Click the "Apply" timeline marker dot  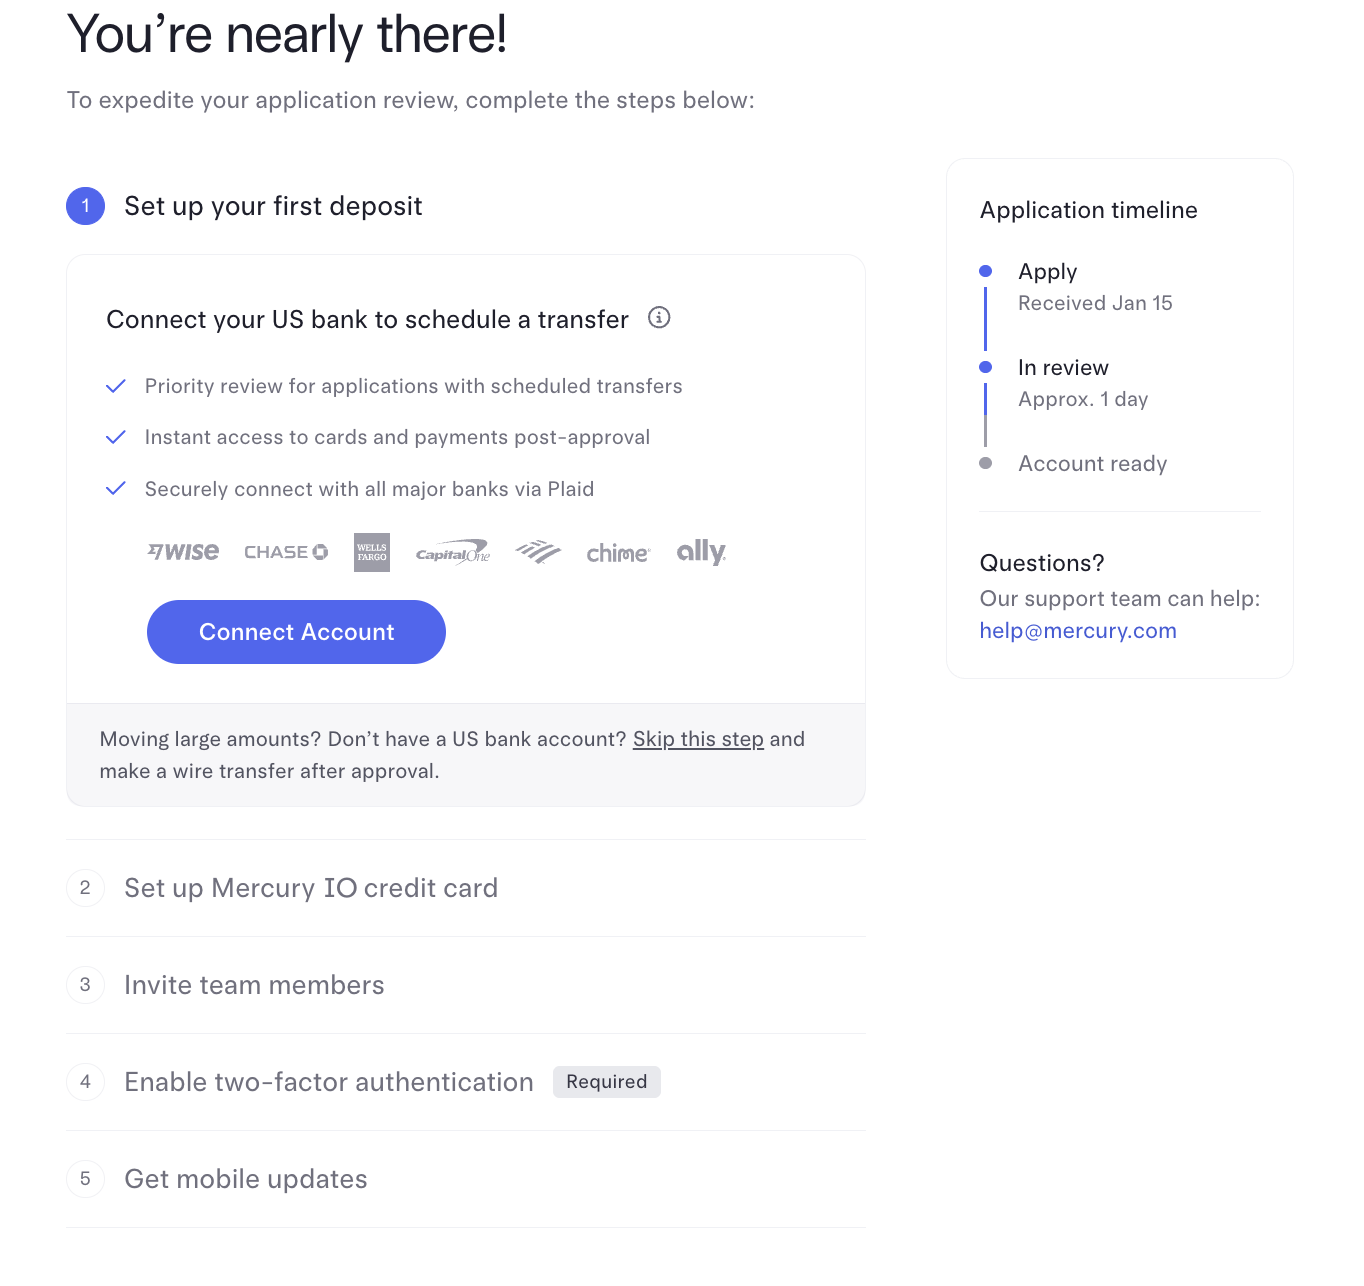(986, 271)
